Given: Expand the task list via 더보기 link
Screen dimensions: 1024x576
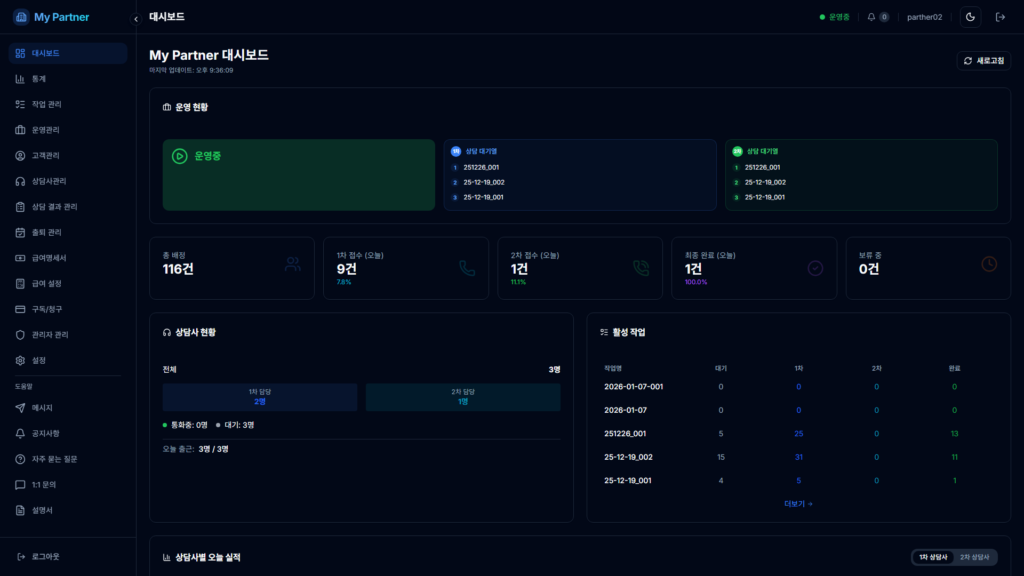Looking at the screenshot, I should (798, 504).
